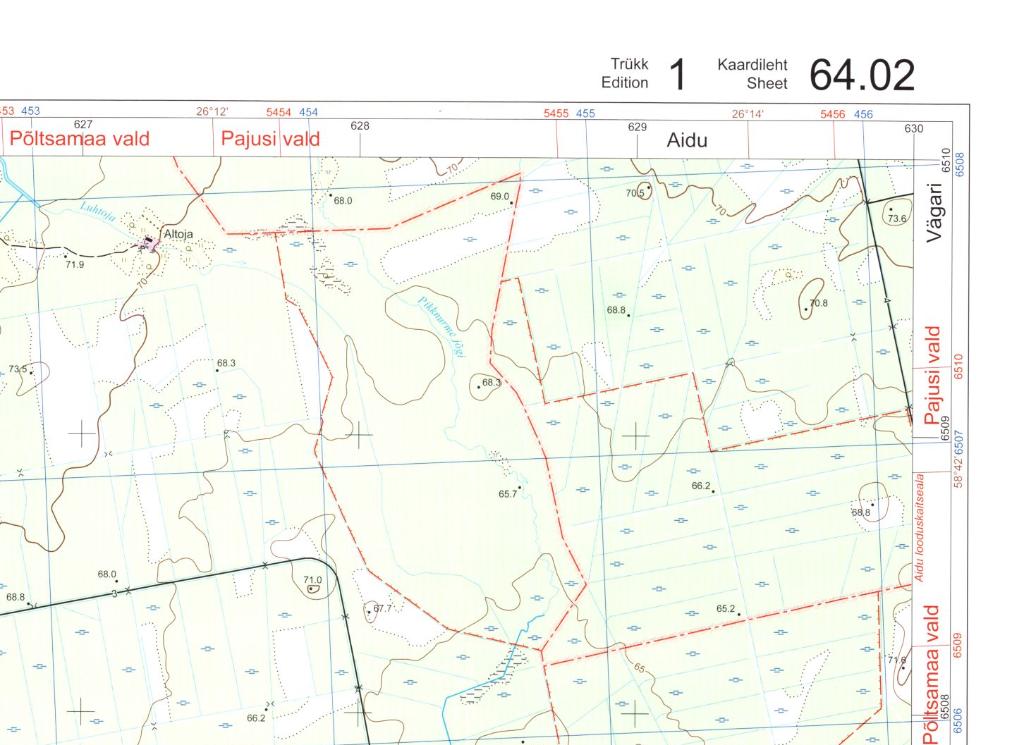Click the Luhtoja stream name label
The height and width of the screenshot is (745, 1024).
97,209
